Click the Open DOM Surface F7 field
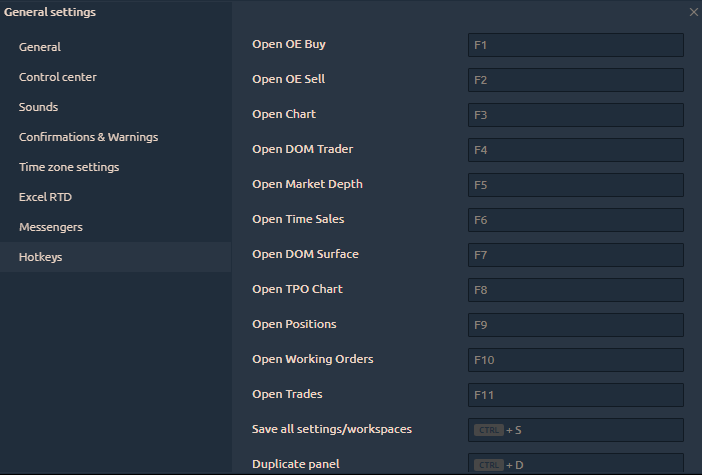 575,255
